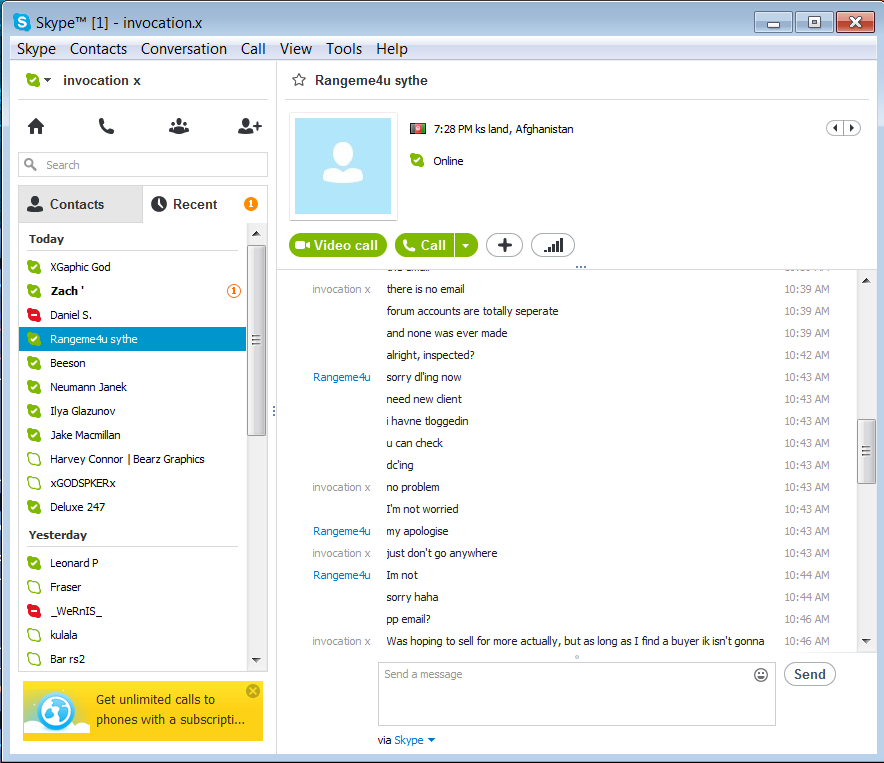The width and height of the screenshot is (884, 763).
Task: Click the Skype logo in title bar
Action: coord(22,23)
